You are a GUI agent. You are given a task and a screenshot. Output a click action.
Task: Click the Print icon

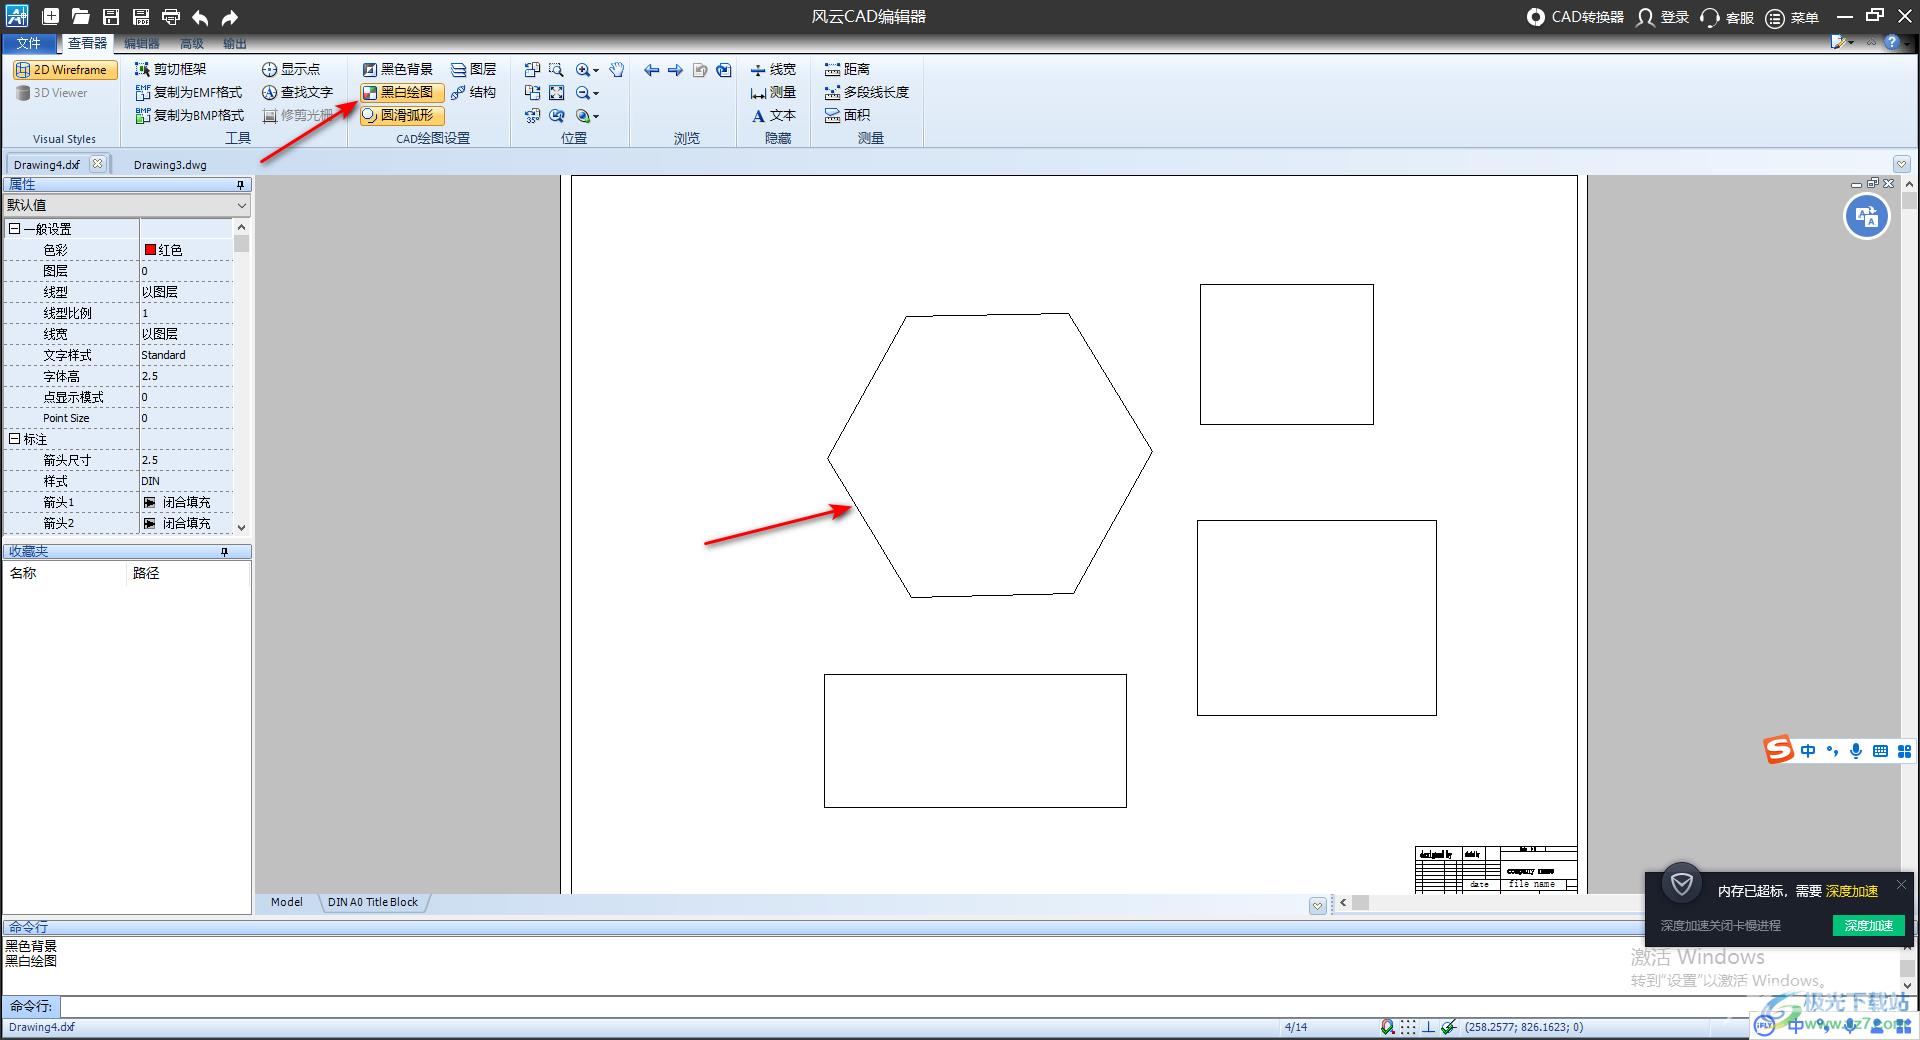pos(171,17)
